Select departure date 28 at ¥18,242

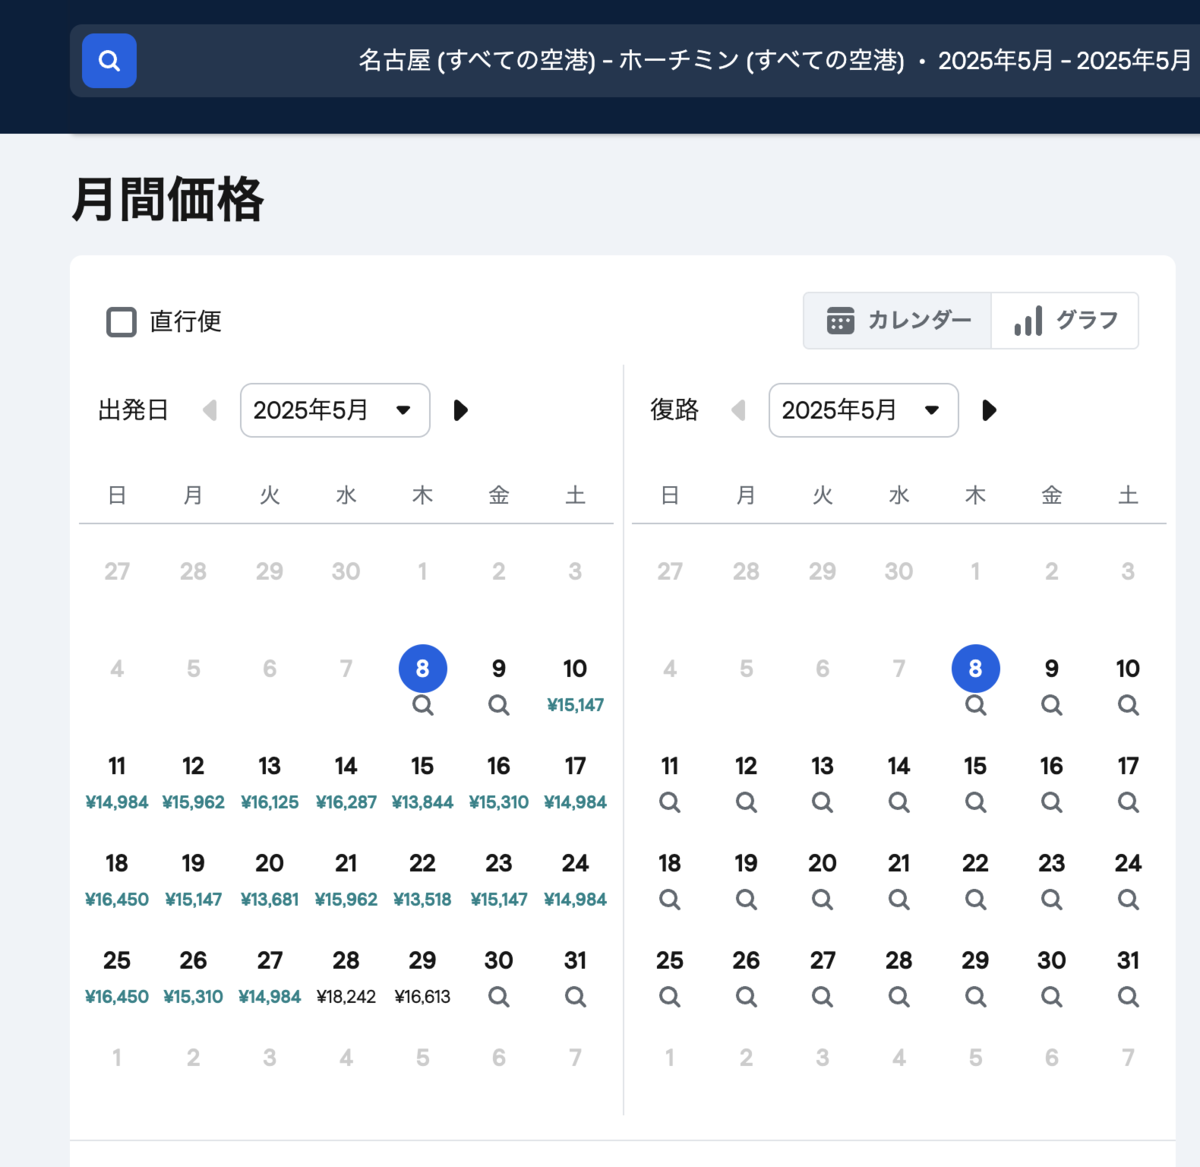click(346, 976)
